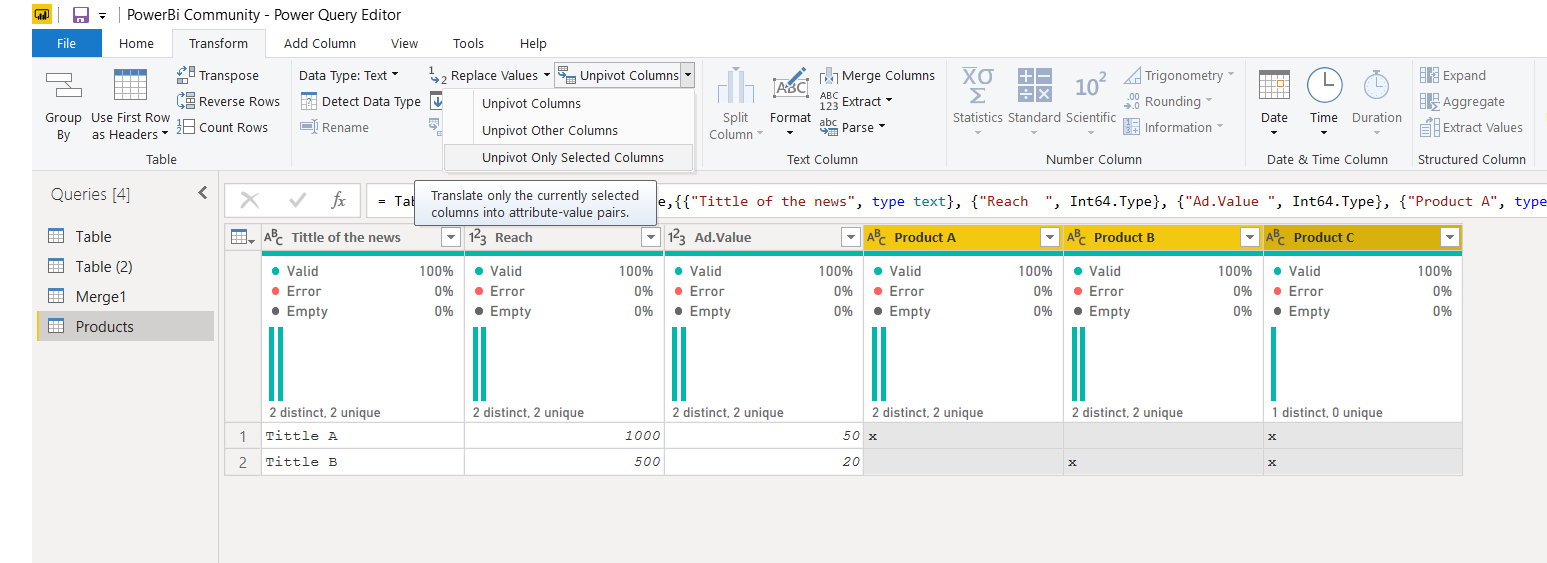This screenshot has width=1547, height=563.
Task: Open the Product C filter dropdown
Action: 1450,237
